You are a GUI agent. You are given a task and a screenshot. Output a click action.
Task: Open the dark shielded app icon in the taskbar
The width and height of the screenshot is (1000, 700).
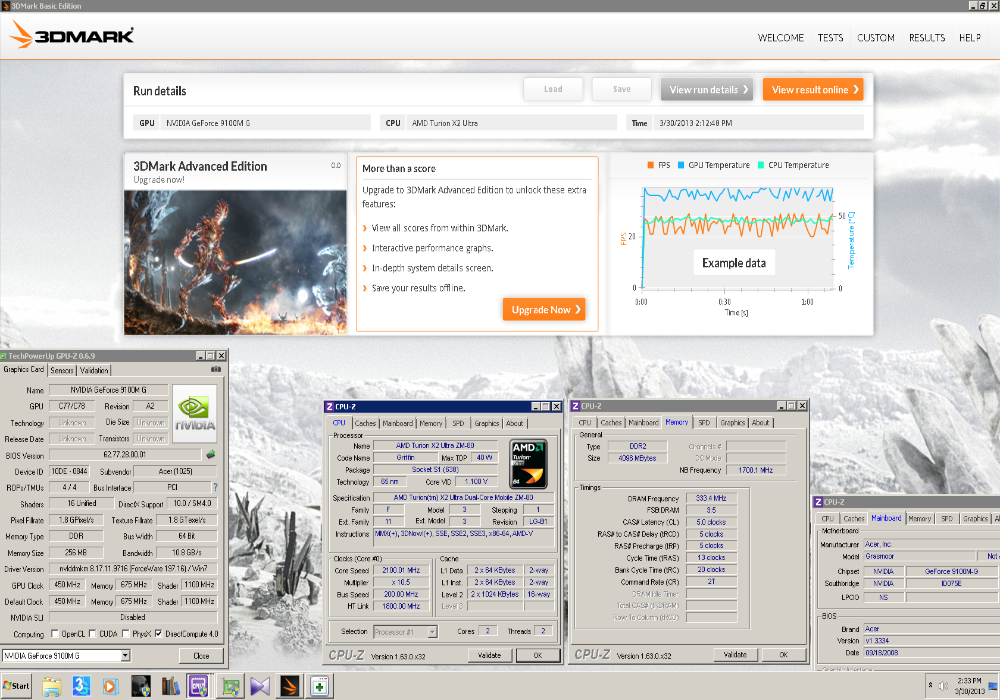(x=140, y=686)
